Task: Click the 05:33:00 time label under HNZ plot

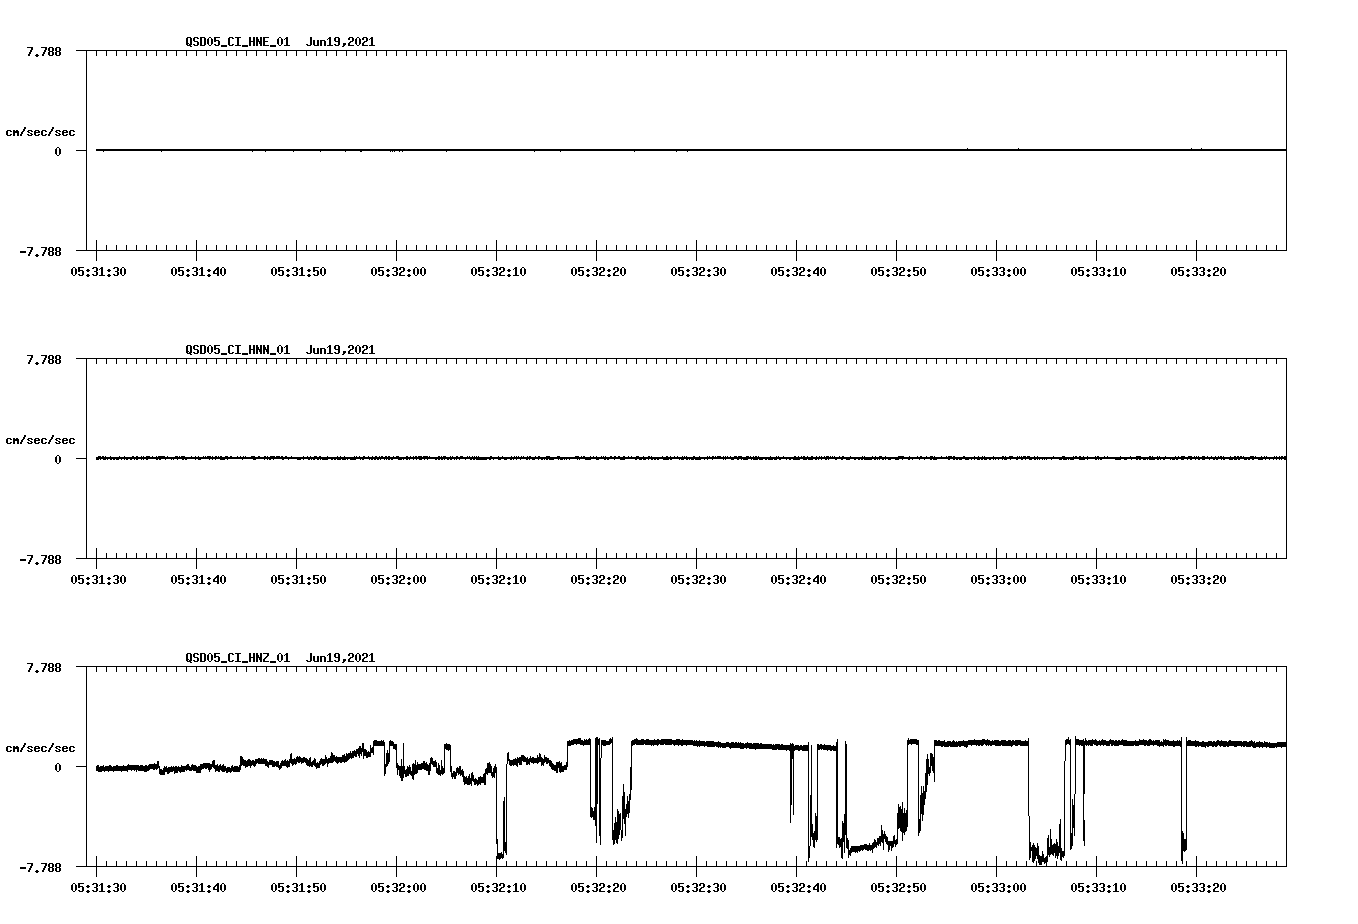Action: 998,887
